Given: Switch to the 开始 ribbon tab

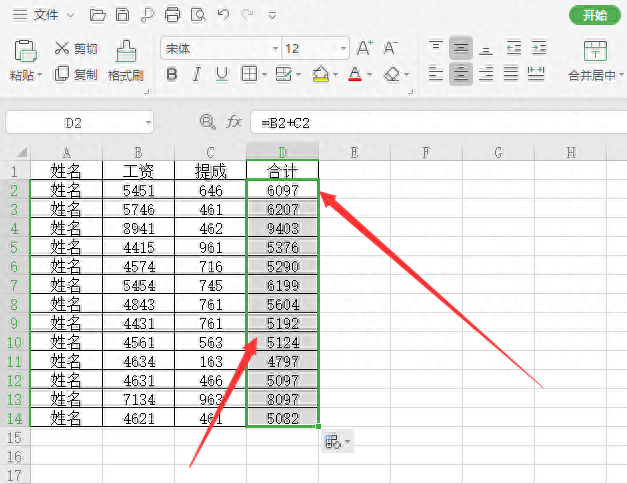Looking at the screenshot, I should click(595, 15).
